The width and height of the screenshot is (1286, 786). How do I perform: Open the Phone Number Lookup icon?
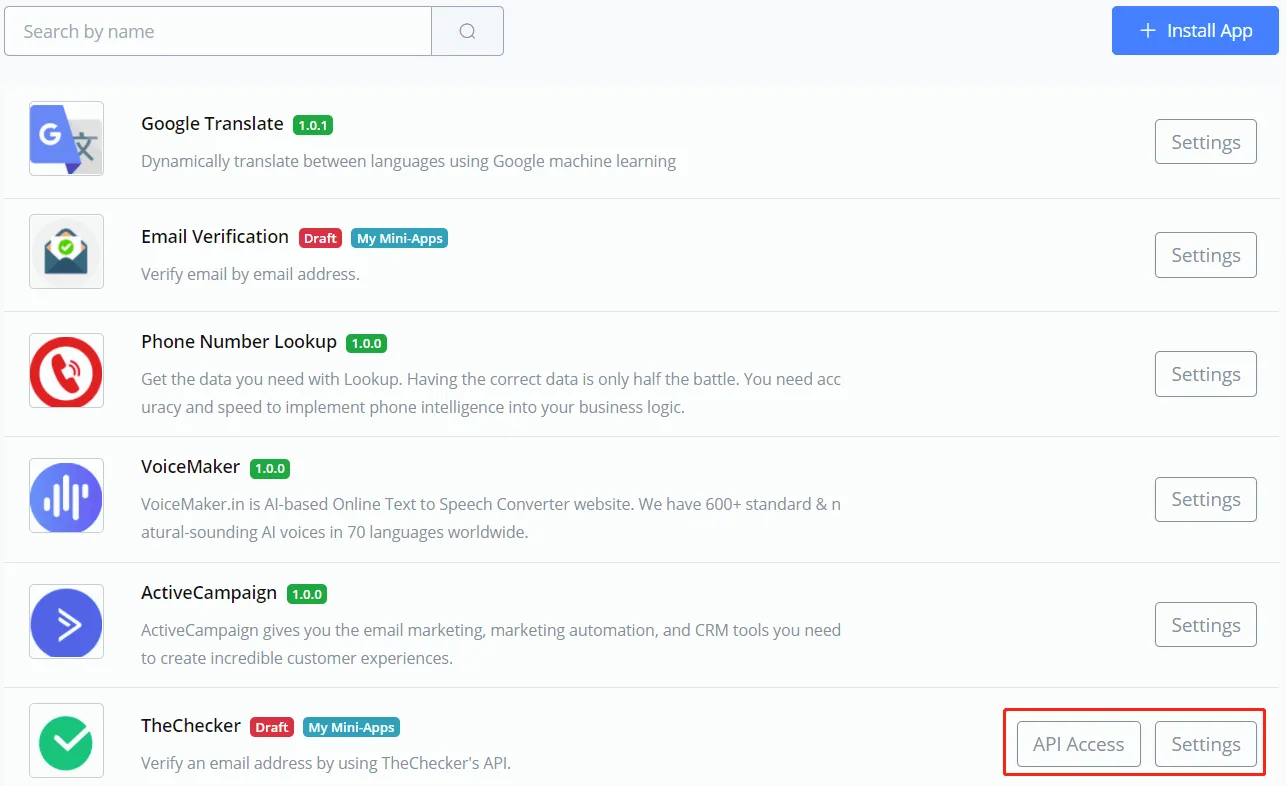66,370
